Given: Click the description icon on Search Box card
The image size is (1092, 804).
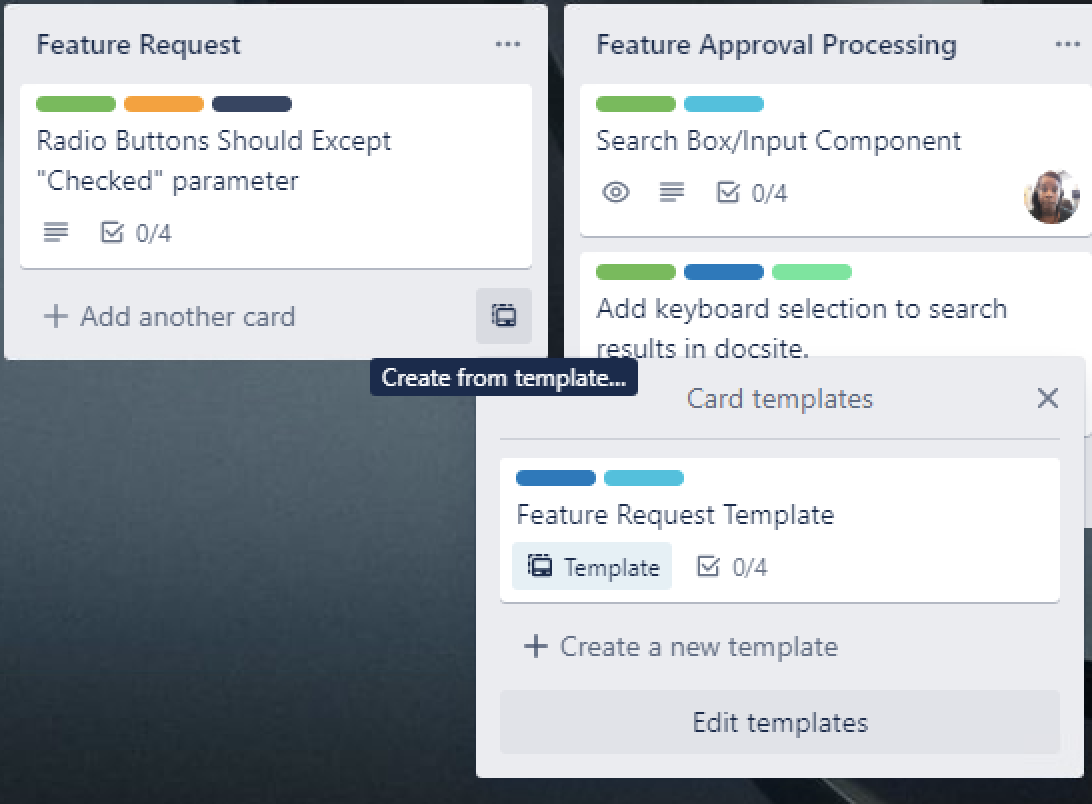Looking at the screenshot, I should pos(672,192).
